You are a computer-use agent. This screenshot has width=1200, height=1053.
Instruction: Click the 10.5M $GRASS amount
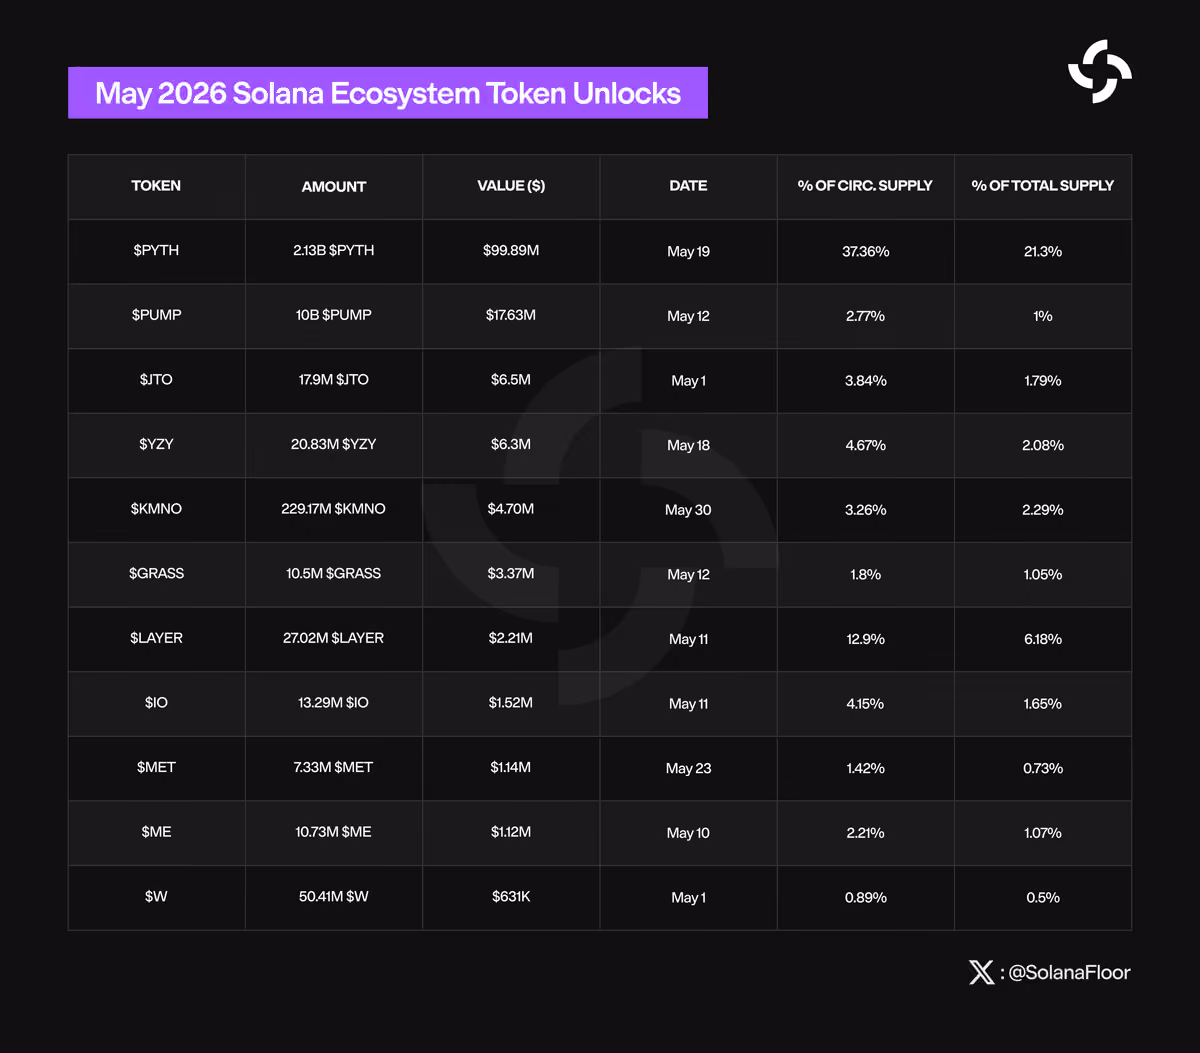click(x=334, y=573)
